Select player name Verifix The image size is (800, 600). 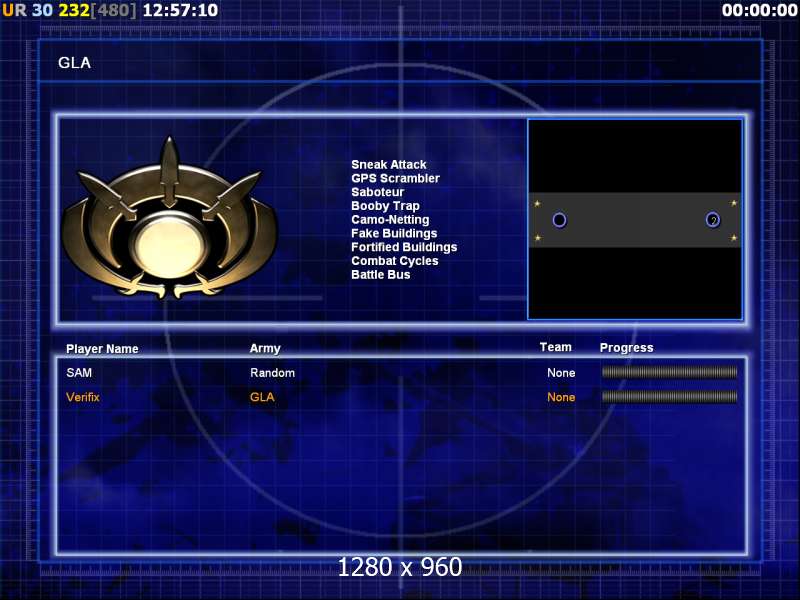[x=83, y=397]
